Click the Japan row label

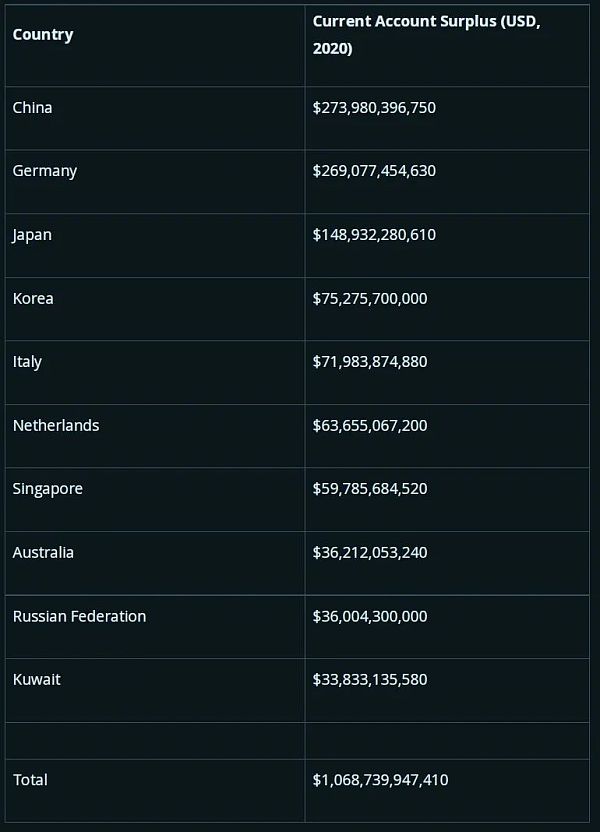pyautogui.click(x=33, y=235)
